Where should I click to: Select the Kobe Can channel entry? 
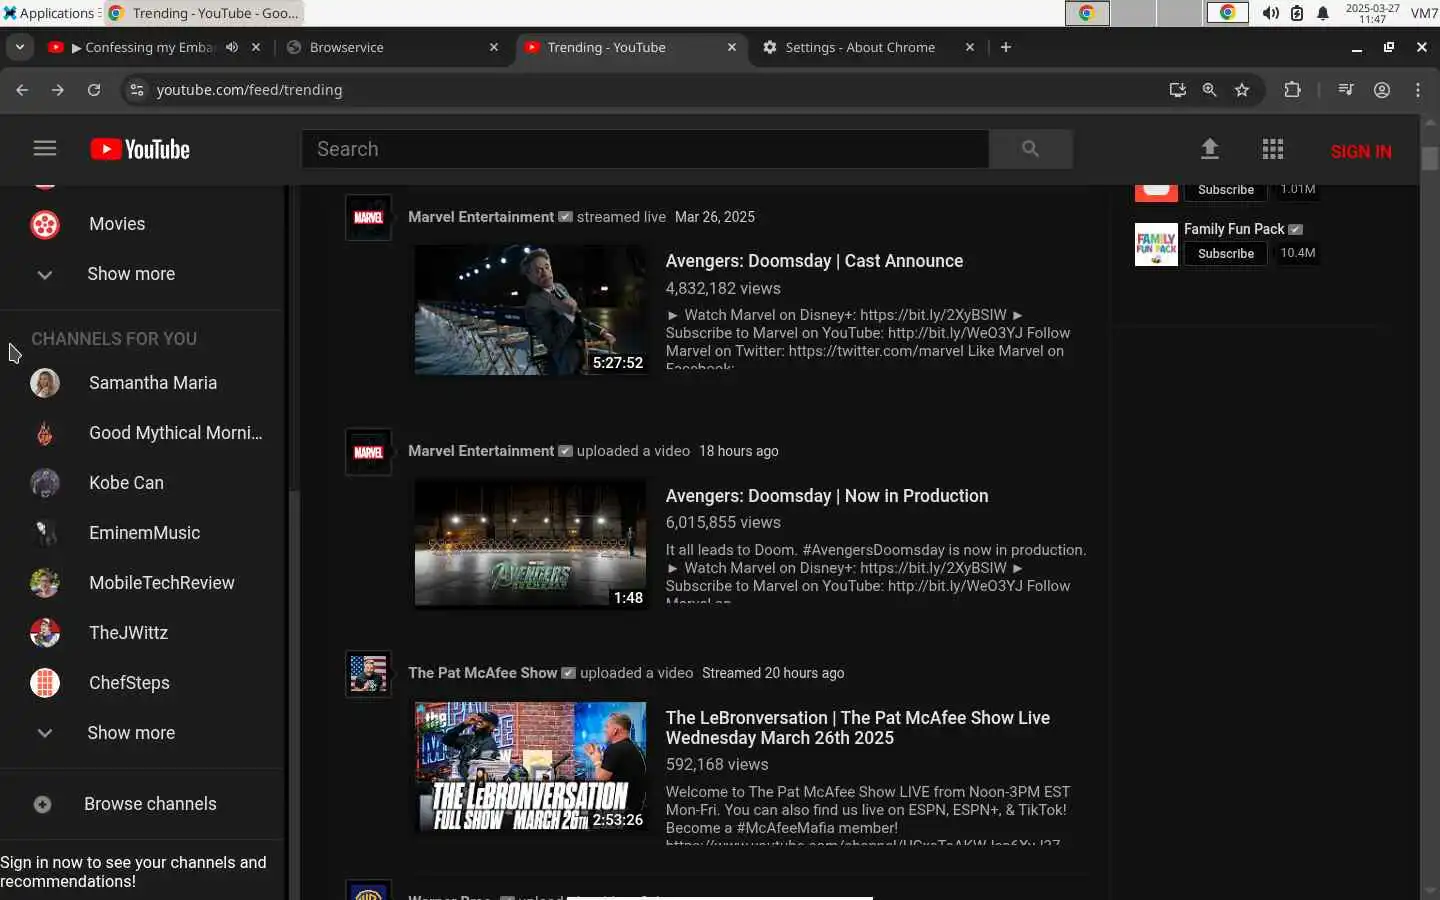click(142, 483)
